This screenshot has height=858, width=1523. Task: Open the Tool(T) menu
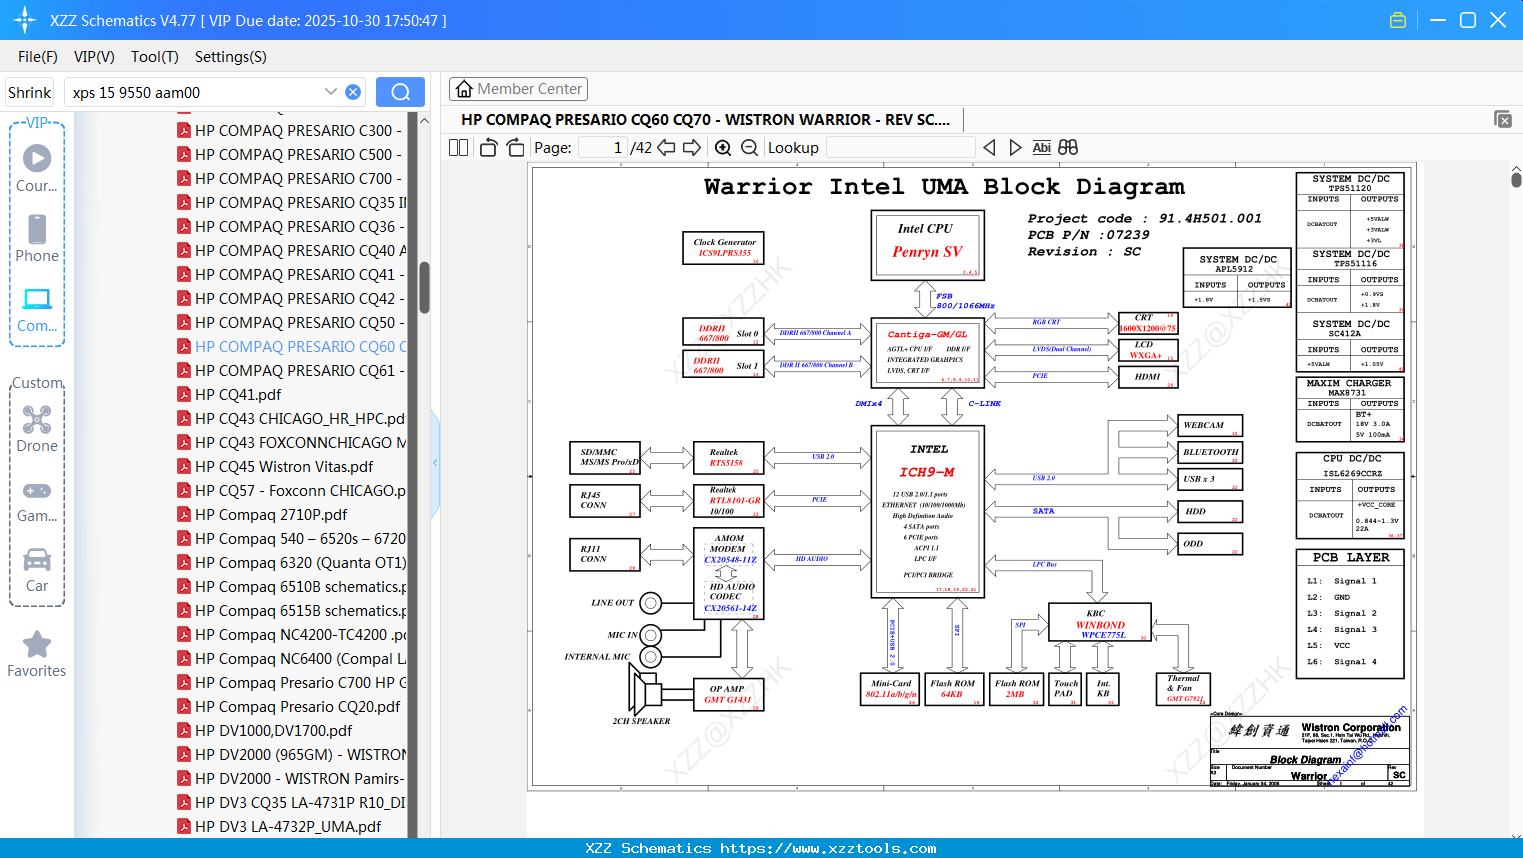155,57
